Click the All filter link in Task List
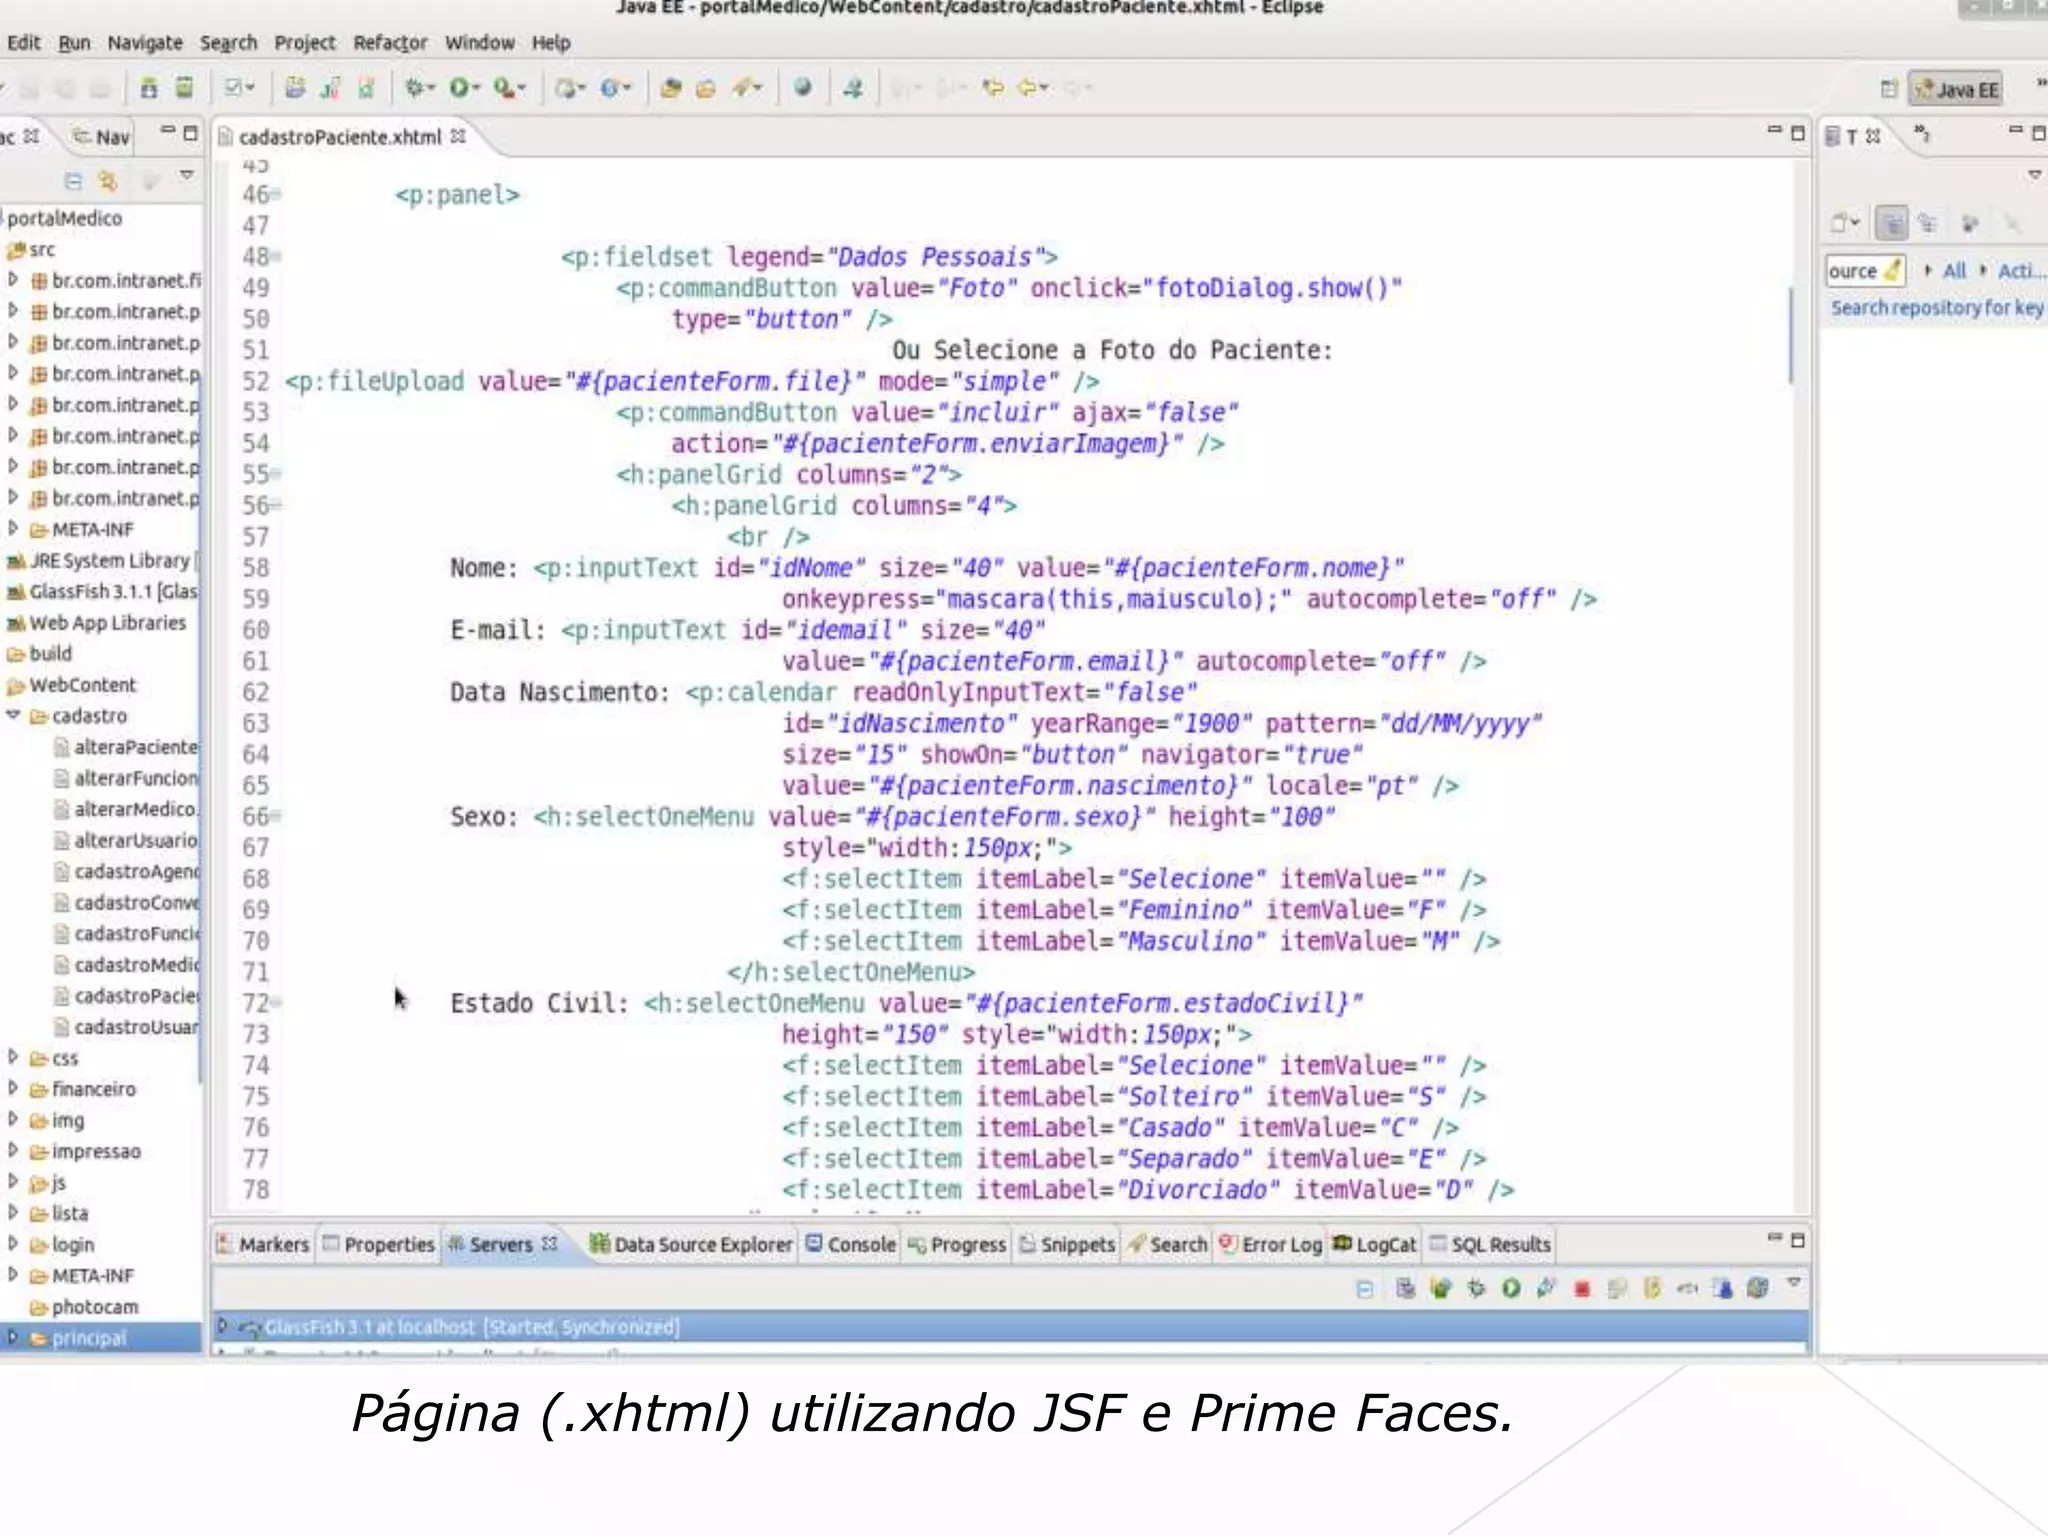The width and height of the screenshot is (2048, 1536). [x=1954, y=270]
